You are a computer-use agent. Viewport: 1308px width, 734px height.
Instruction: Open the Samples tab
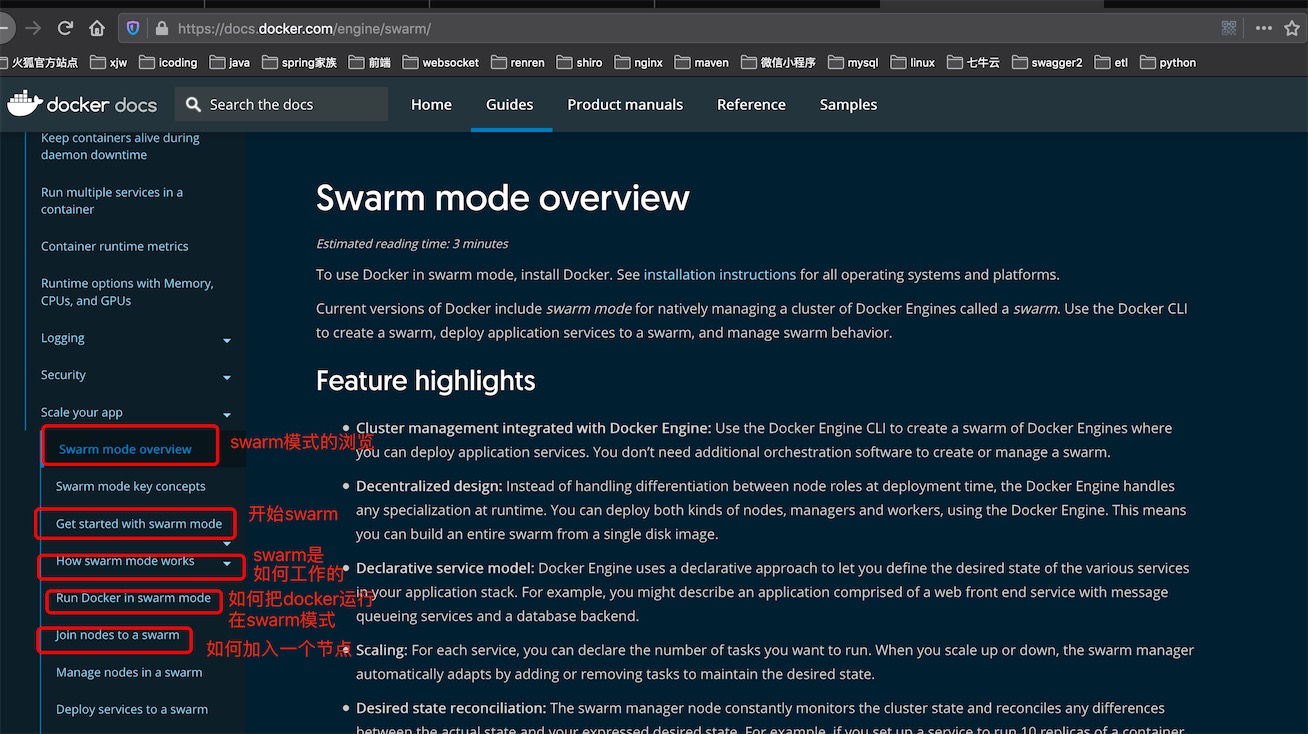click(x=848, y=104)
